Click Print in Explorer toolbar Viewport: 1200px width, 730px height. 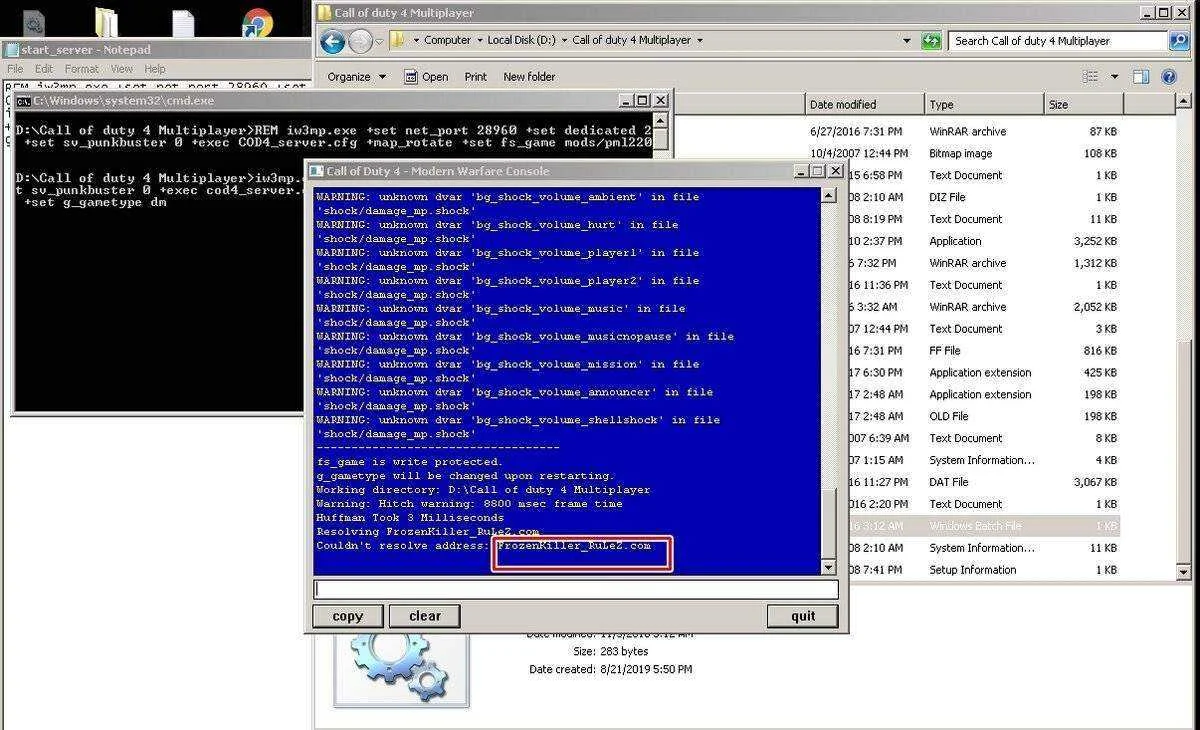click(x=476, y=77)
